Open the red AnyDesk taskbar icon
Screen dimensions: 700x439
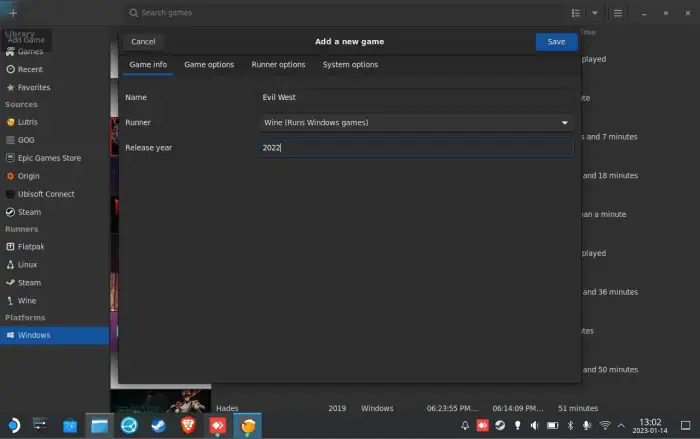[218, 426]
